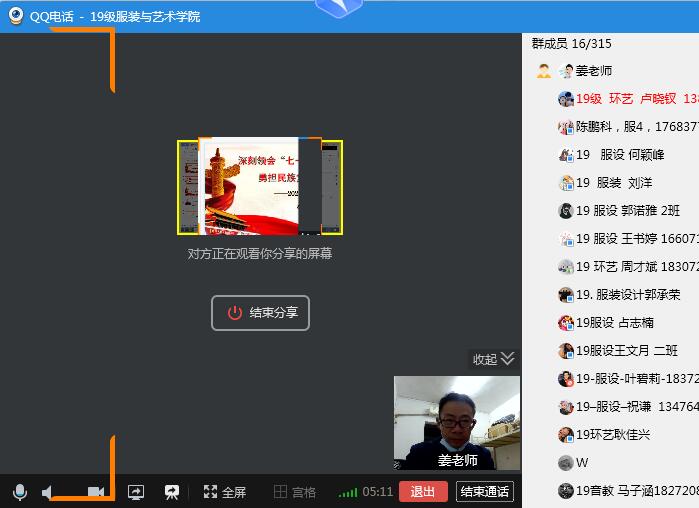Stop sharing with 结束分享 button
The width and height of the screenshot is (699, 508).
[261, 313]
